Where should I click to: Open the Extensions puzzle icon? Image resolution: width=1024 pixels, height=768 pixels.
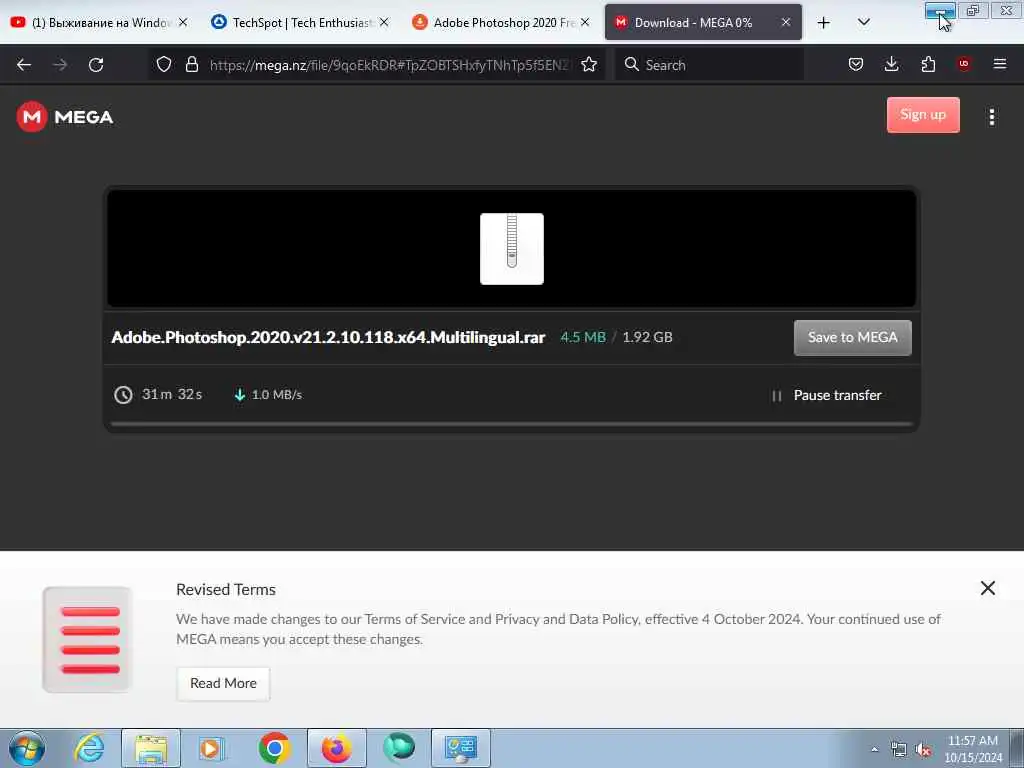[x=928, y=64]
